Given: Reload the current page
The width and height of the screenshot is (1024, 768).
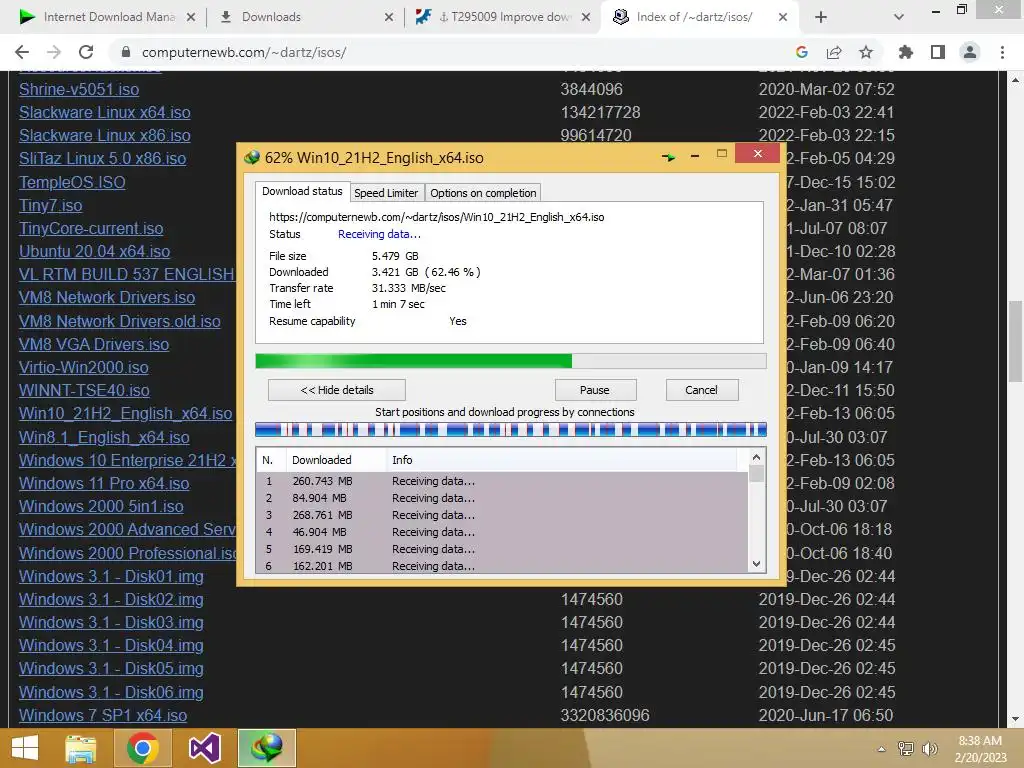Looking at the screenshot, I should click(x=86, y=52).
